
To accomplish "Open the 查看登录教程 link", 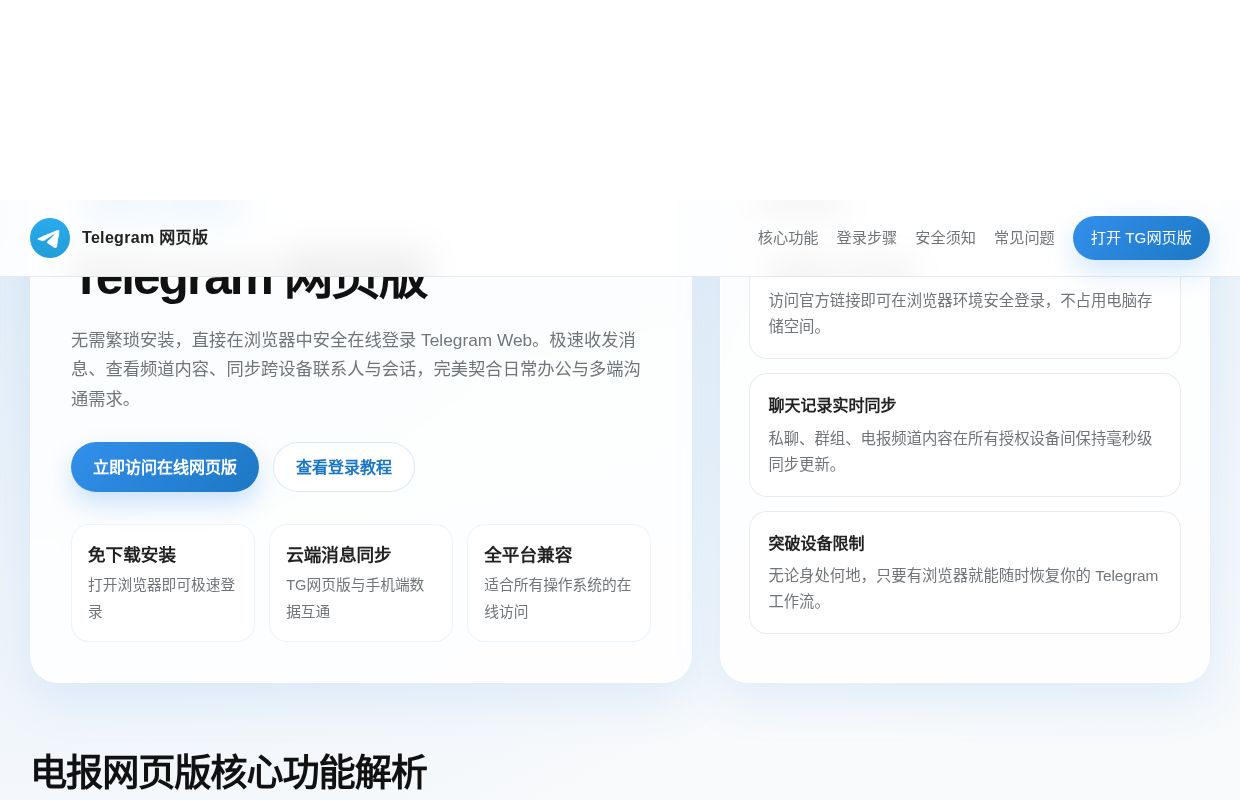I will point(344,467).
